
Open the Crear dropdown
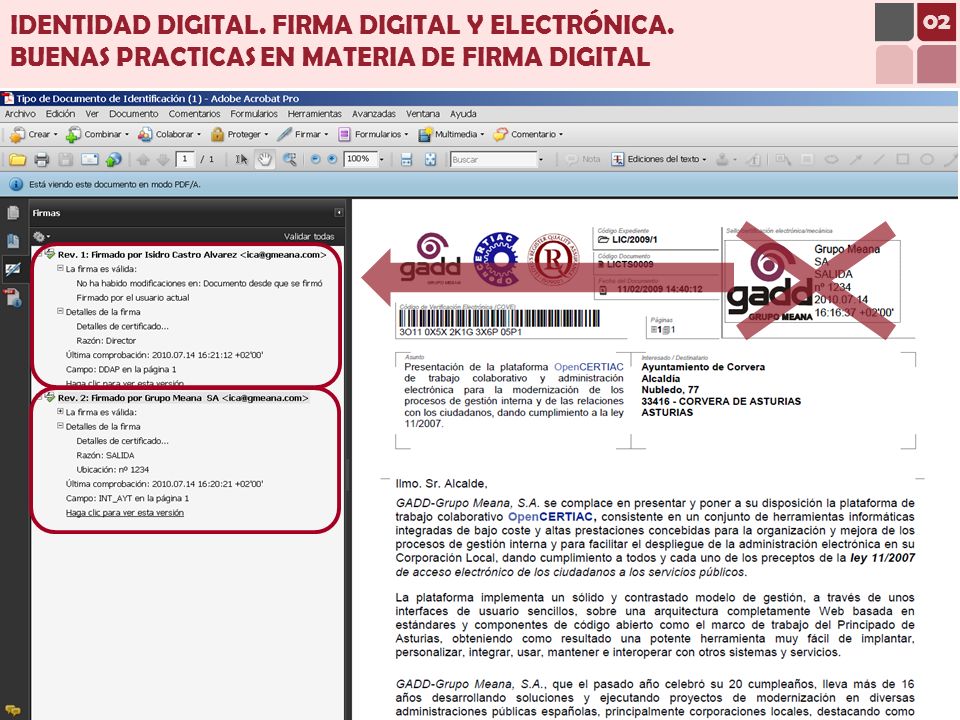click(34, 134)
